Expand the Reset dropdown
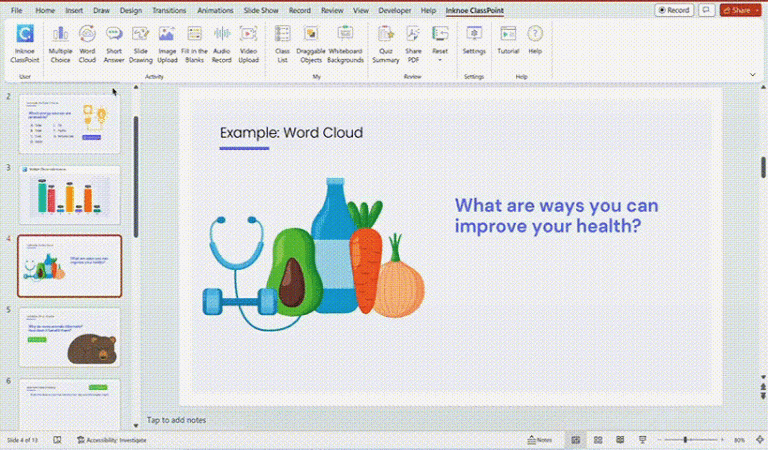The height and width of the screenshot is (450, 768). click(440, 43)
